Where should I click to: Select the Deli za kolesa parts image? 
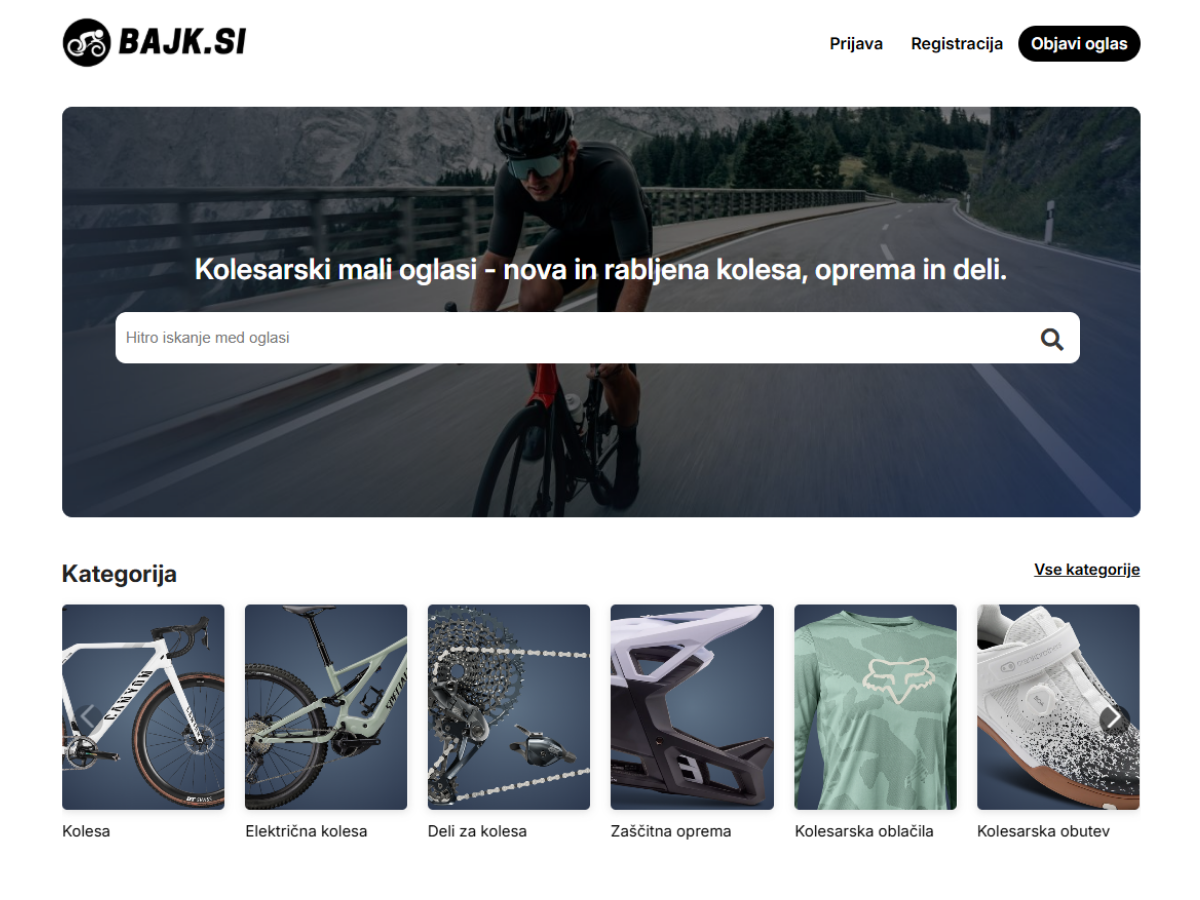pos(509,707)
